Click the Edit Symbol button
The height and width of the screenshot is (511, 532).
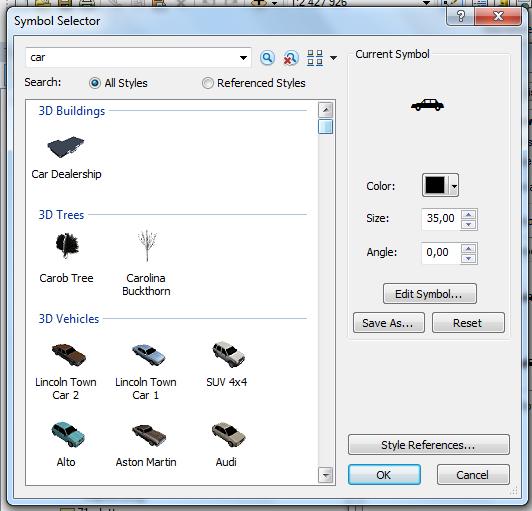pos(430,294)
